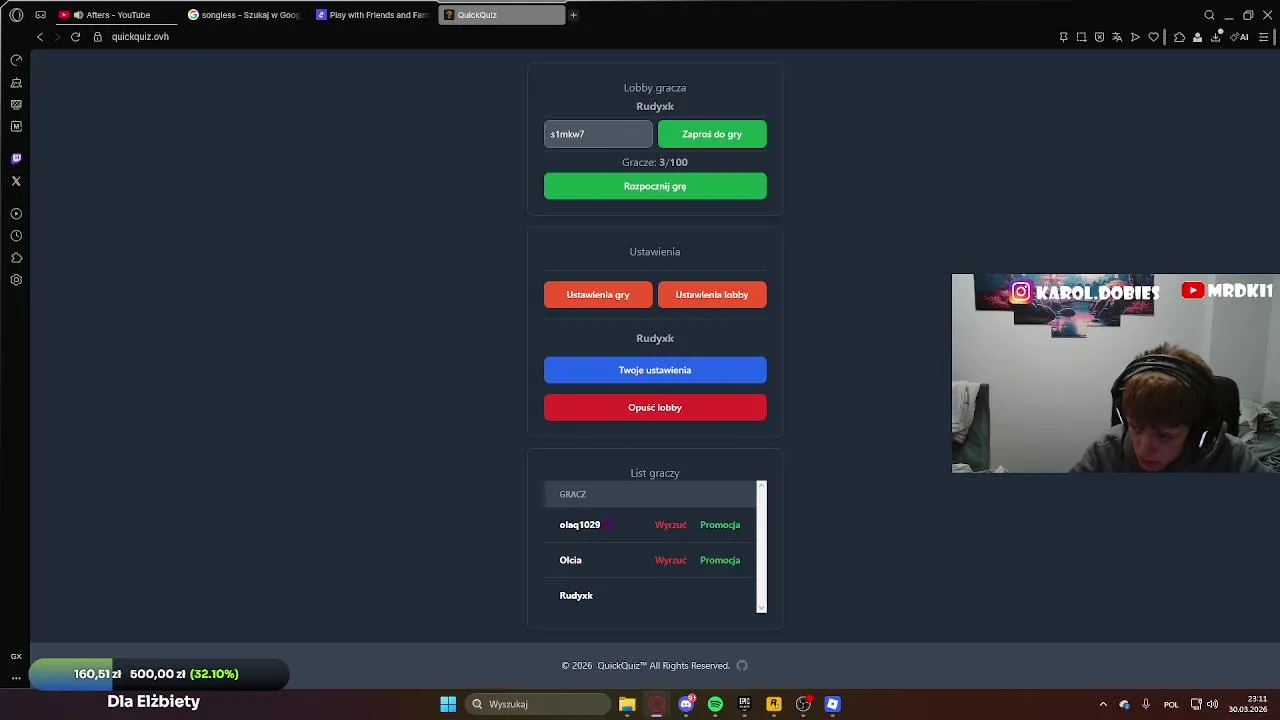Switch to Play with Friends and Fam tab
This screenshot has width=1280, height=720.
(x=373, y=15)
